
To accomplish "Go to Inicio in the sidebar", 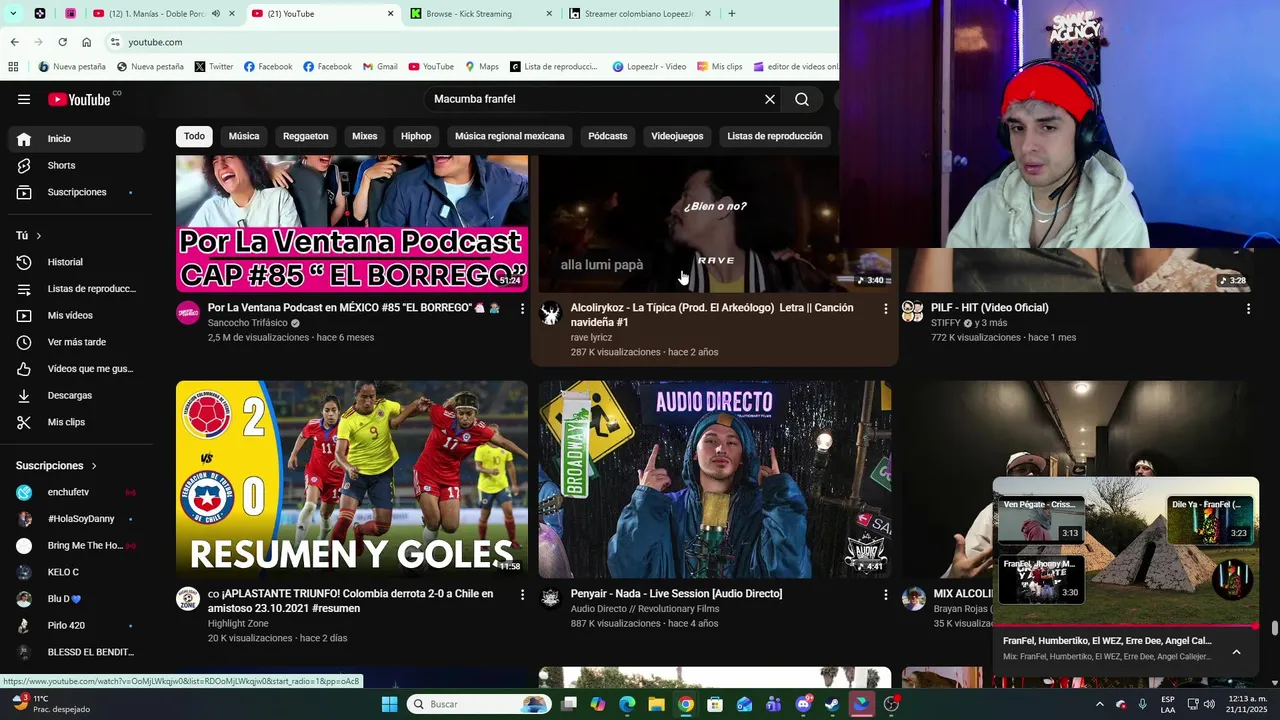I will tap(76, 139).
